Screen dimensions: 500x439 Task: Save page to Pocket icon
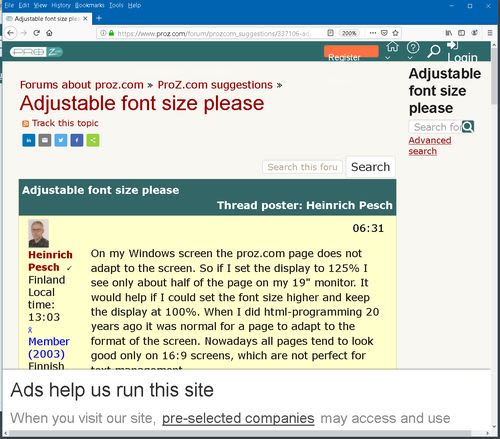(384, 33)
